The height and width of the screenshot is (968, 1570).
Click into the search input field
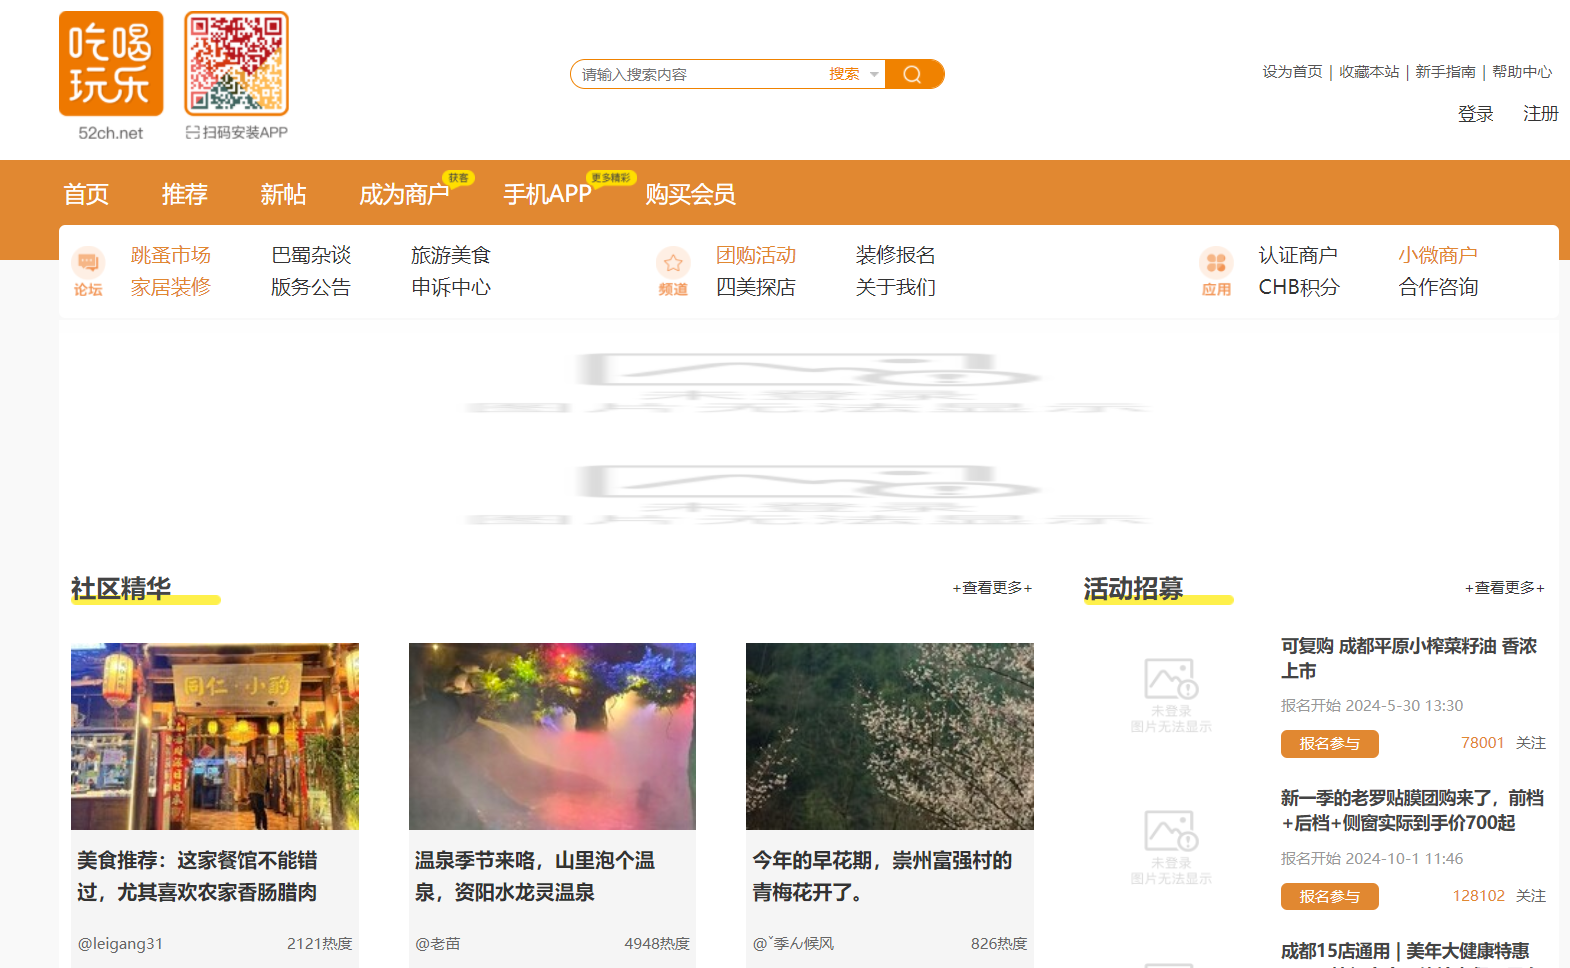tap(698, 74)
